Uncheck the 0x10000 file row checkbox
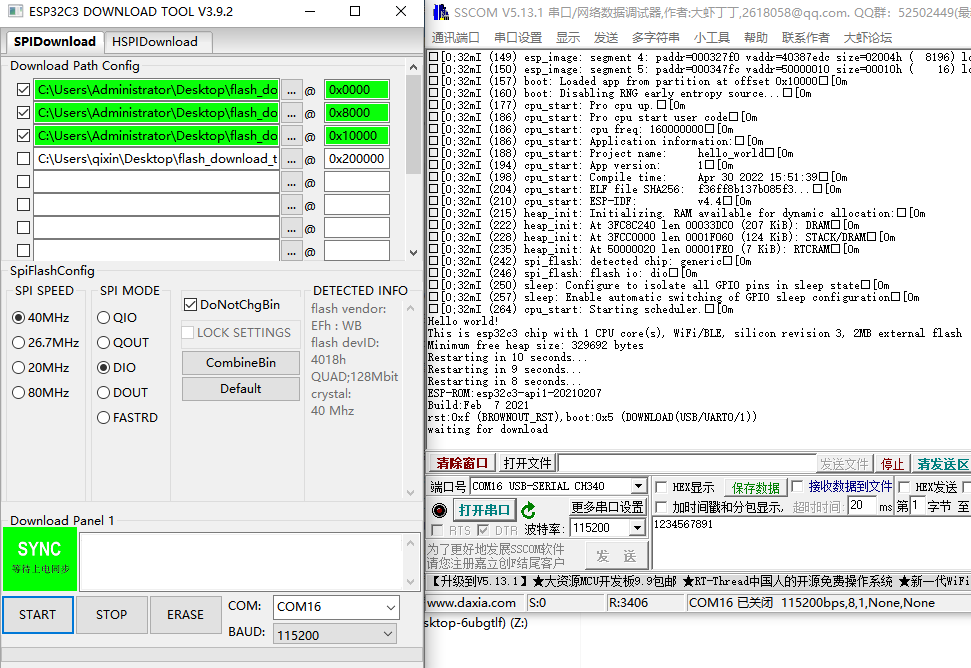The image size is (971, 668). click(24, 136)
